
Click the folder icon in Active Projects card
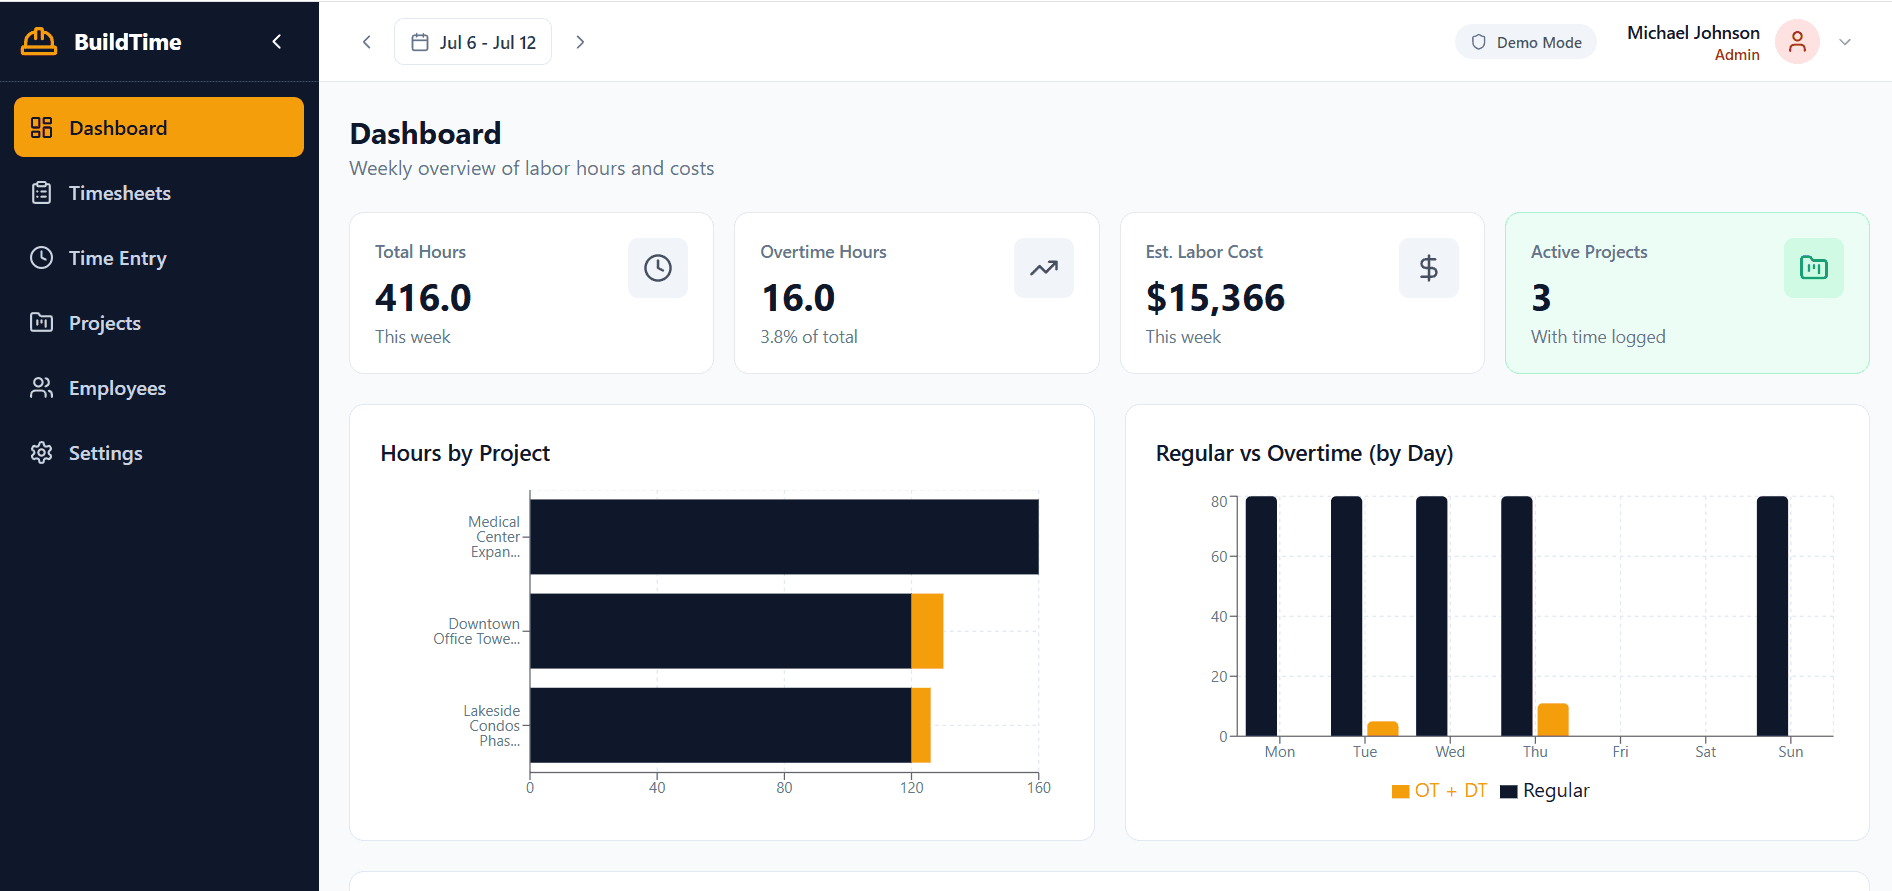[x=1813, y=268]
